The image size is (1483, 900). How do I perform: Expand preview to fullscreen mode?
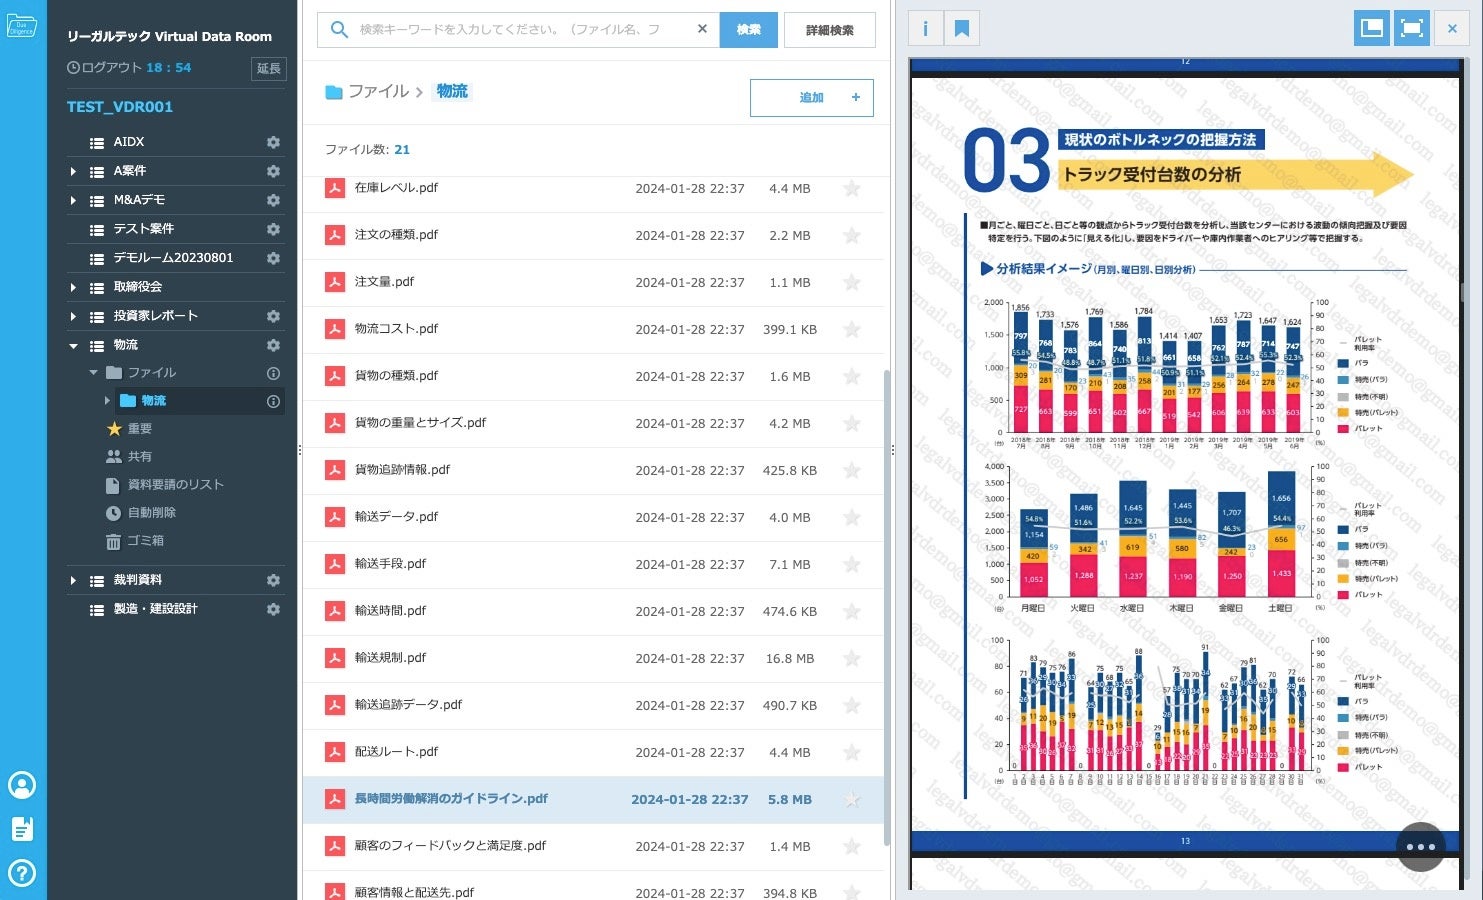[x=1411, y=28]
